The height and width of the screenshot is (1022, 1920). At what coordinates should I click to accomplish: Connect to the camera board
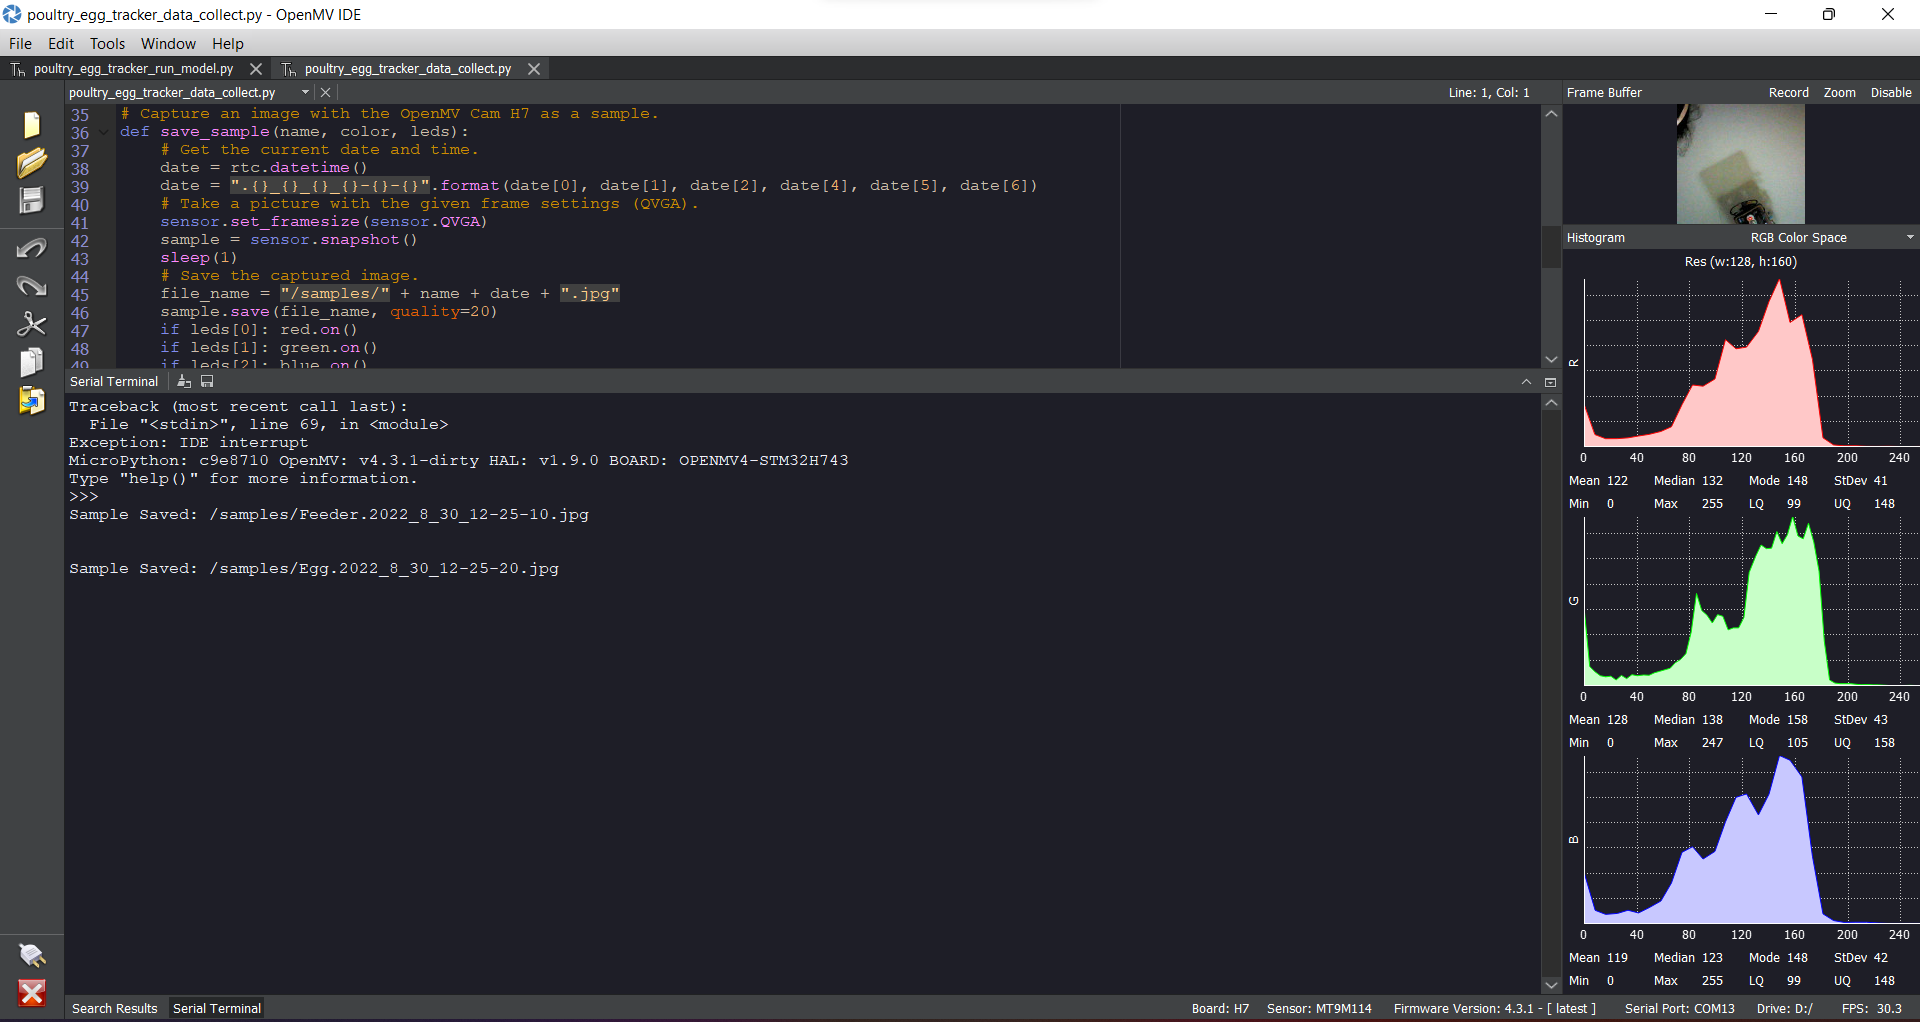click(33, 956)
